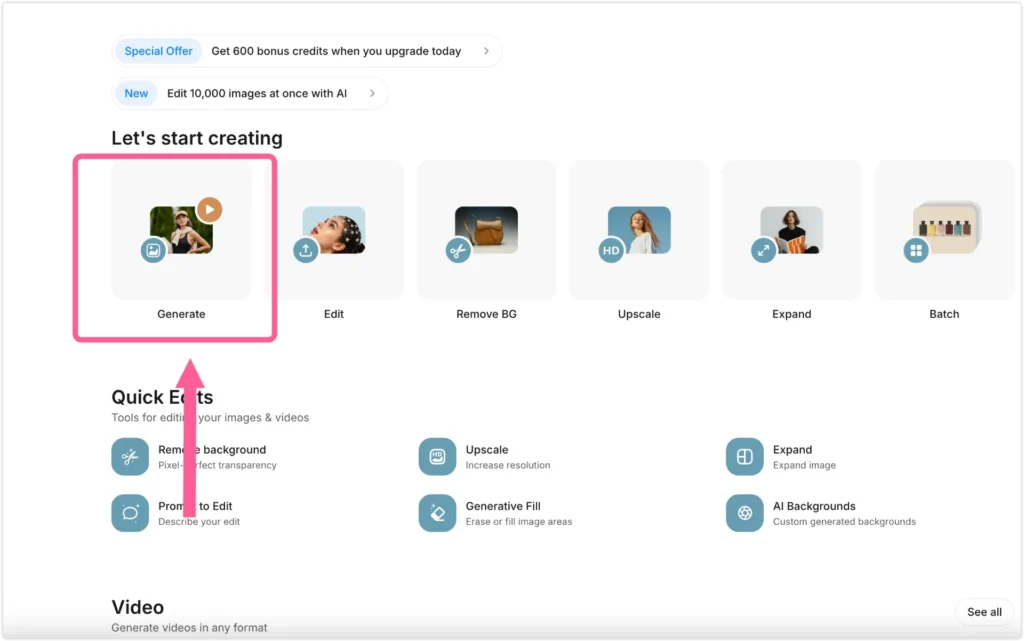Click the Remove background quick edit icon

point(130,456)
